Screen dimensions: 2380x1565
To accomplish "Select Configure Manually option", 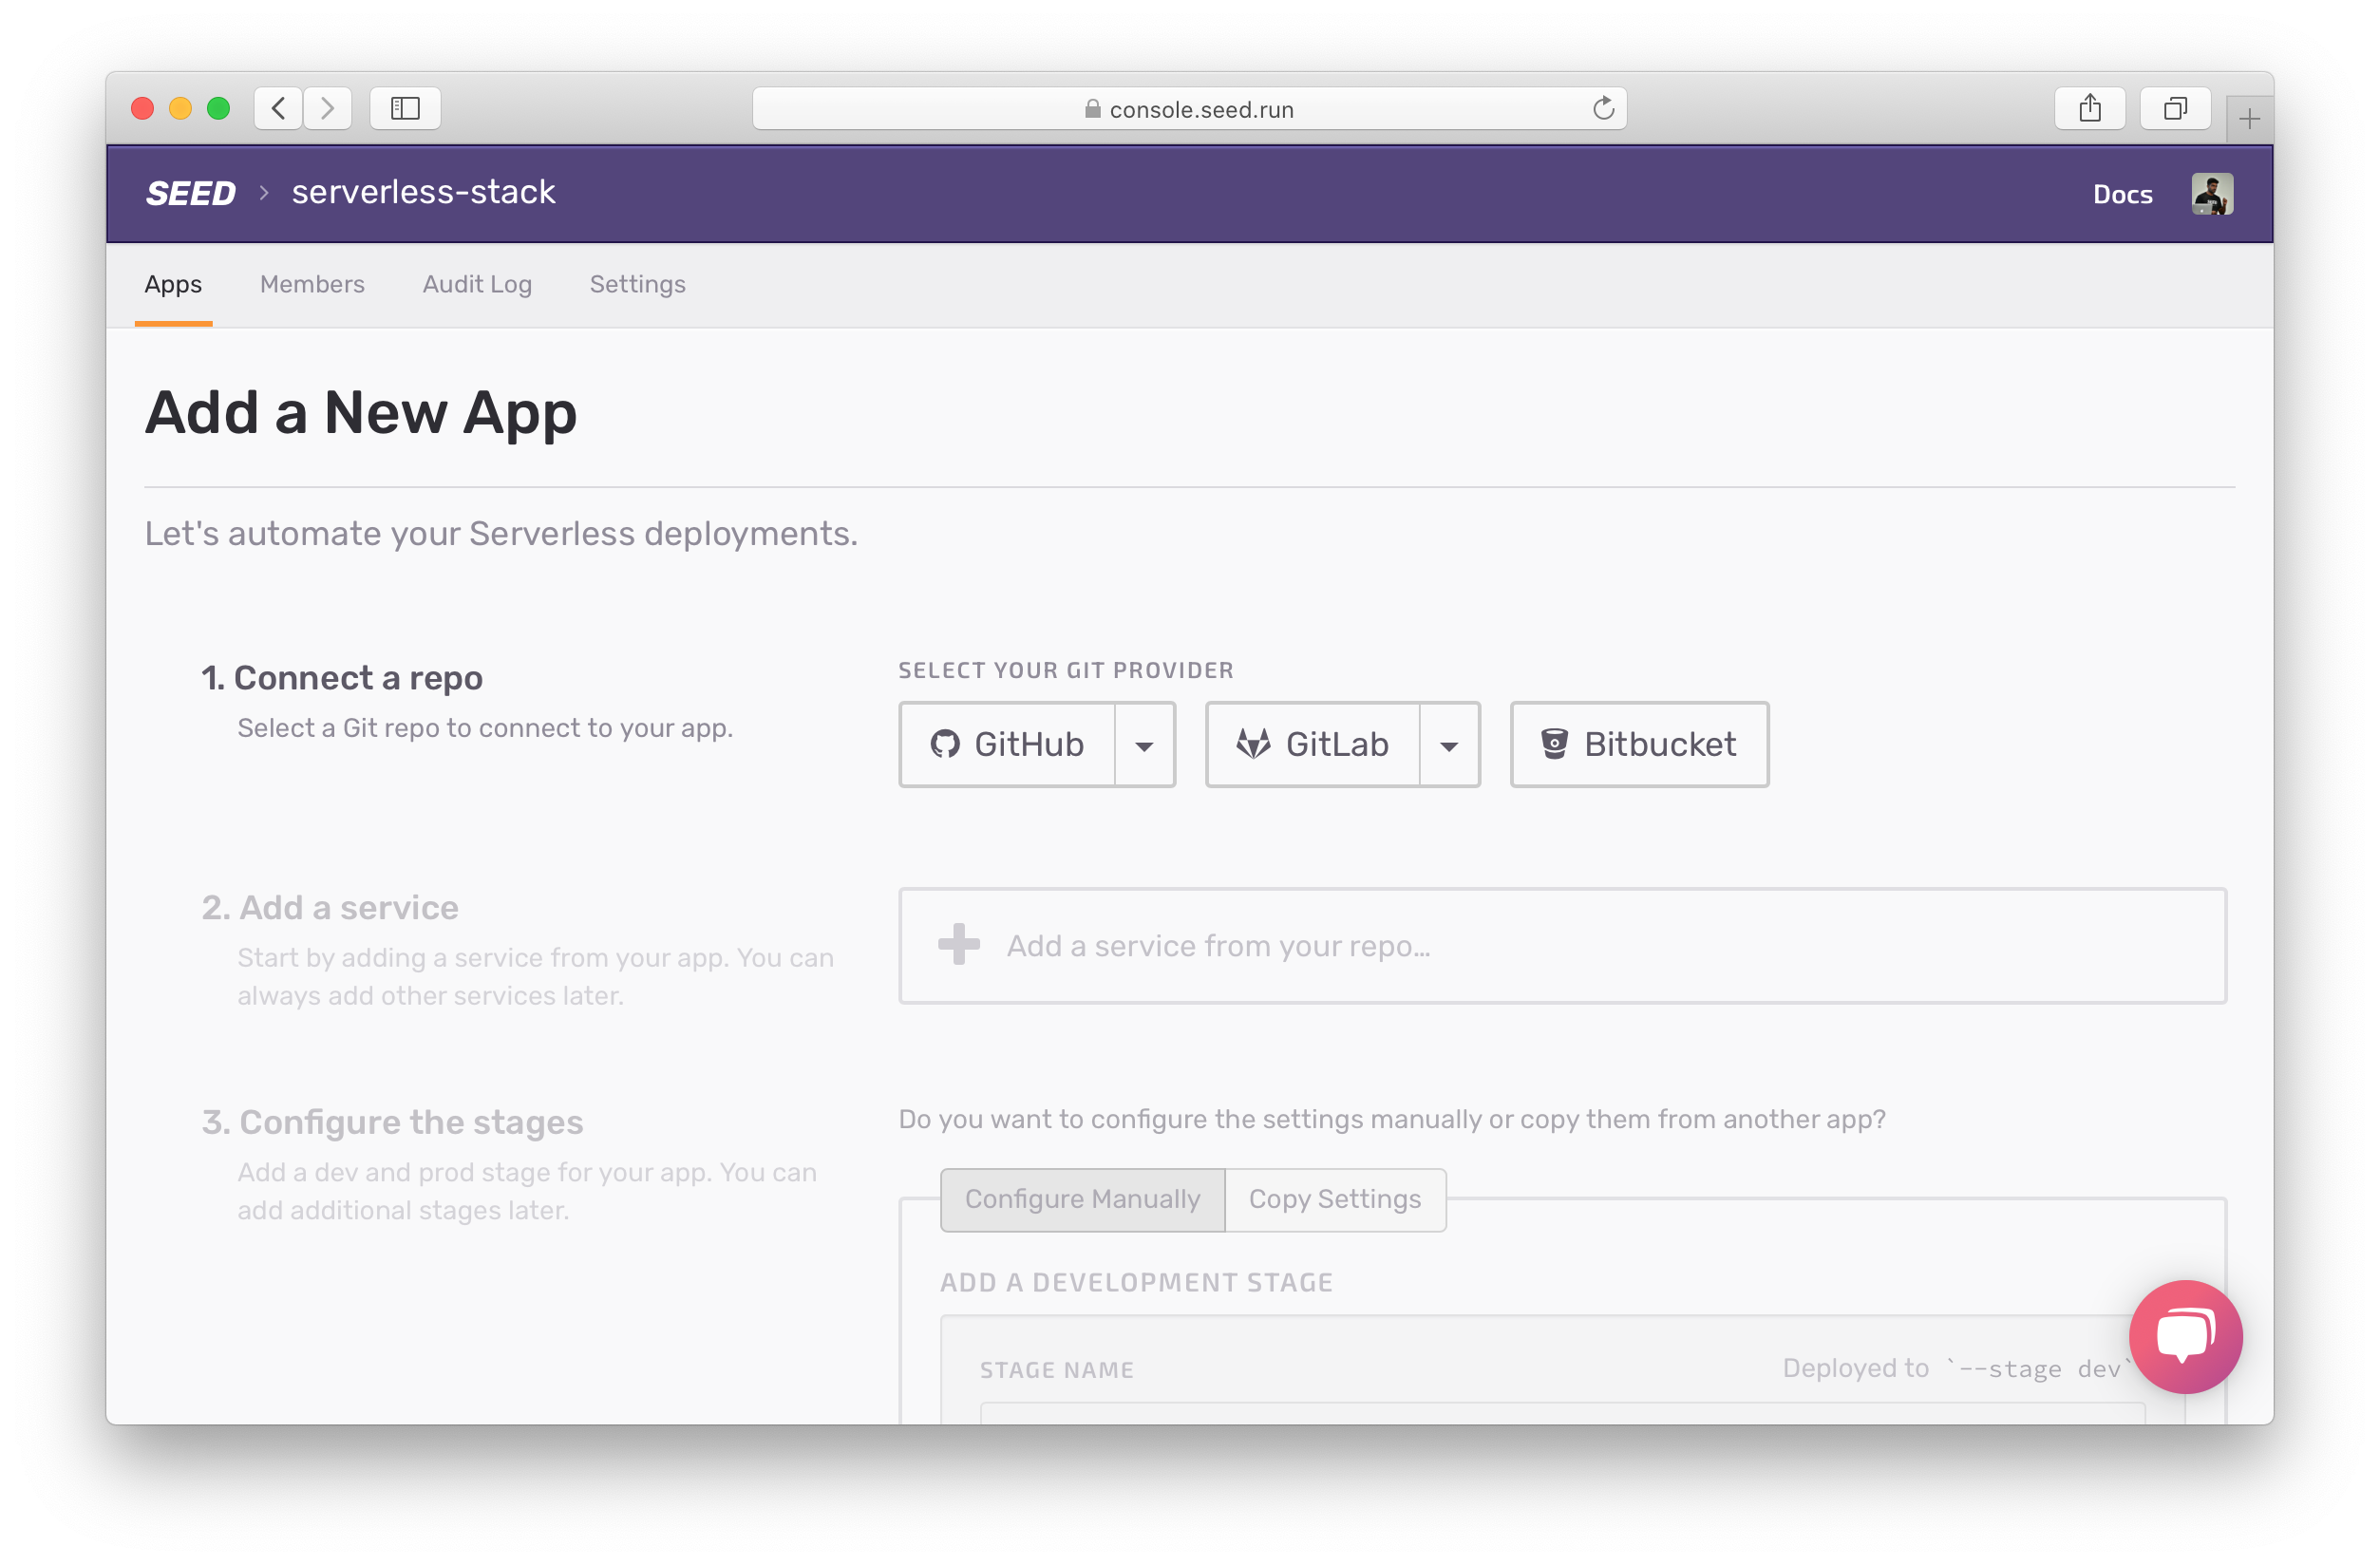I will (x=1082, y=1199).
